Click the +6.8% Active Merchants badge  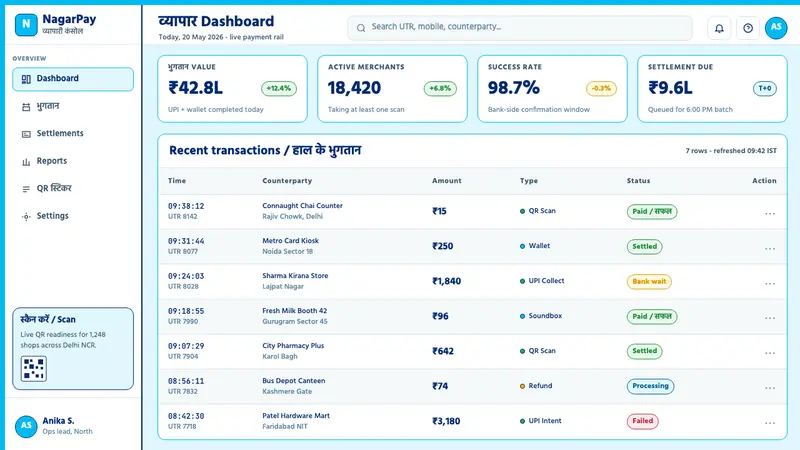[440, 89]
